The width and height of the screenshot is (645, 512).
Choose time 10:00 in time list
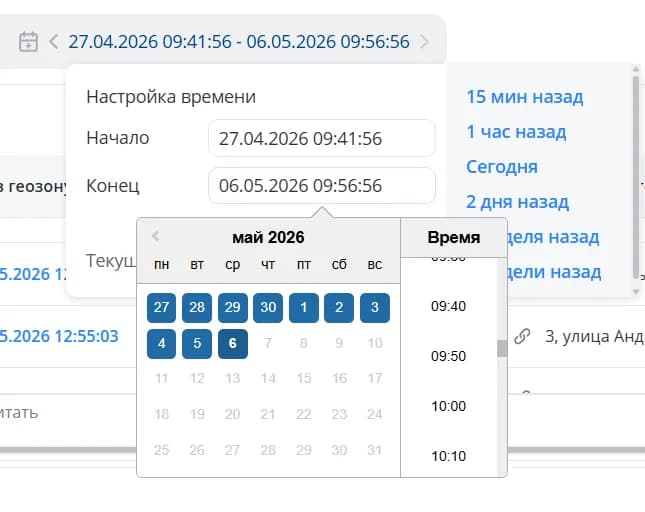coord(448,406)
